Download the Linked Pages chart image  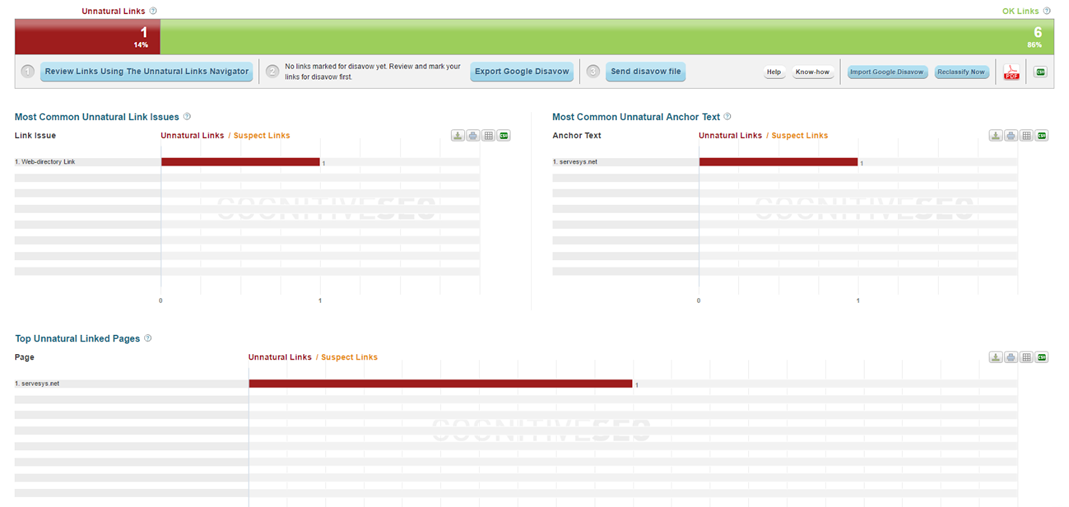[996, 357]
